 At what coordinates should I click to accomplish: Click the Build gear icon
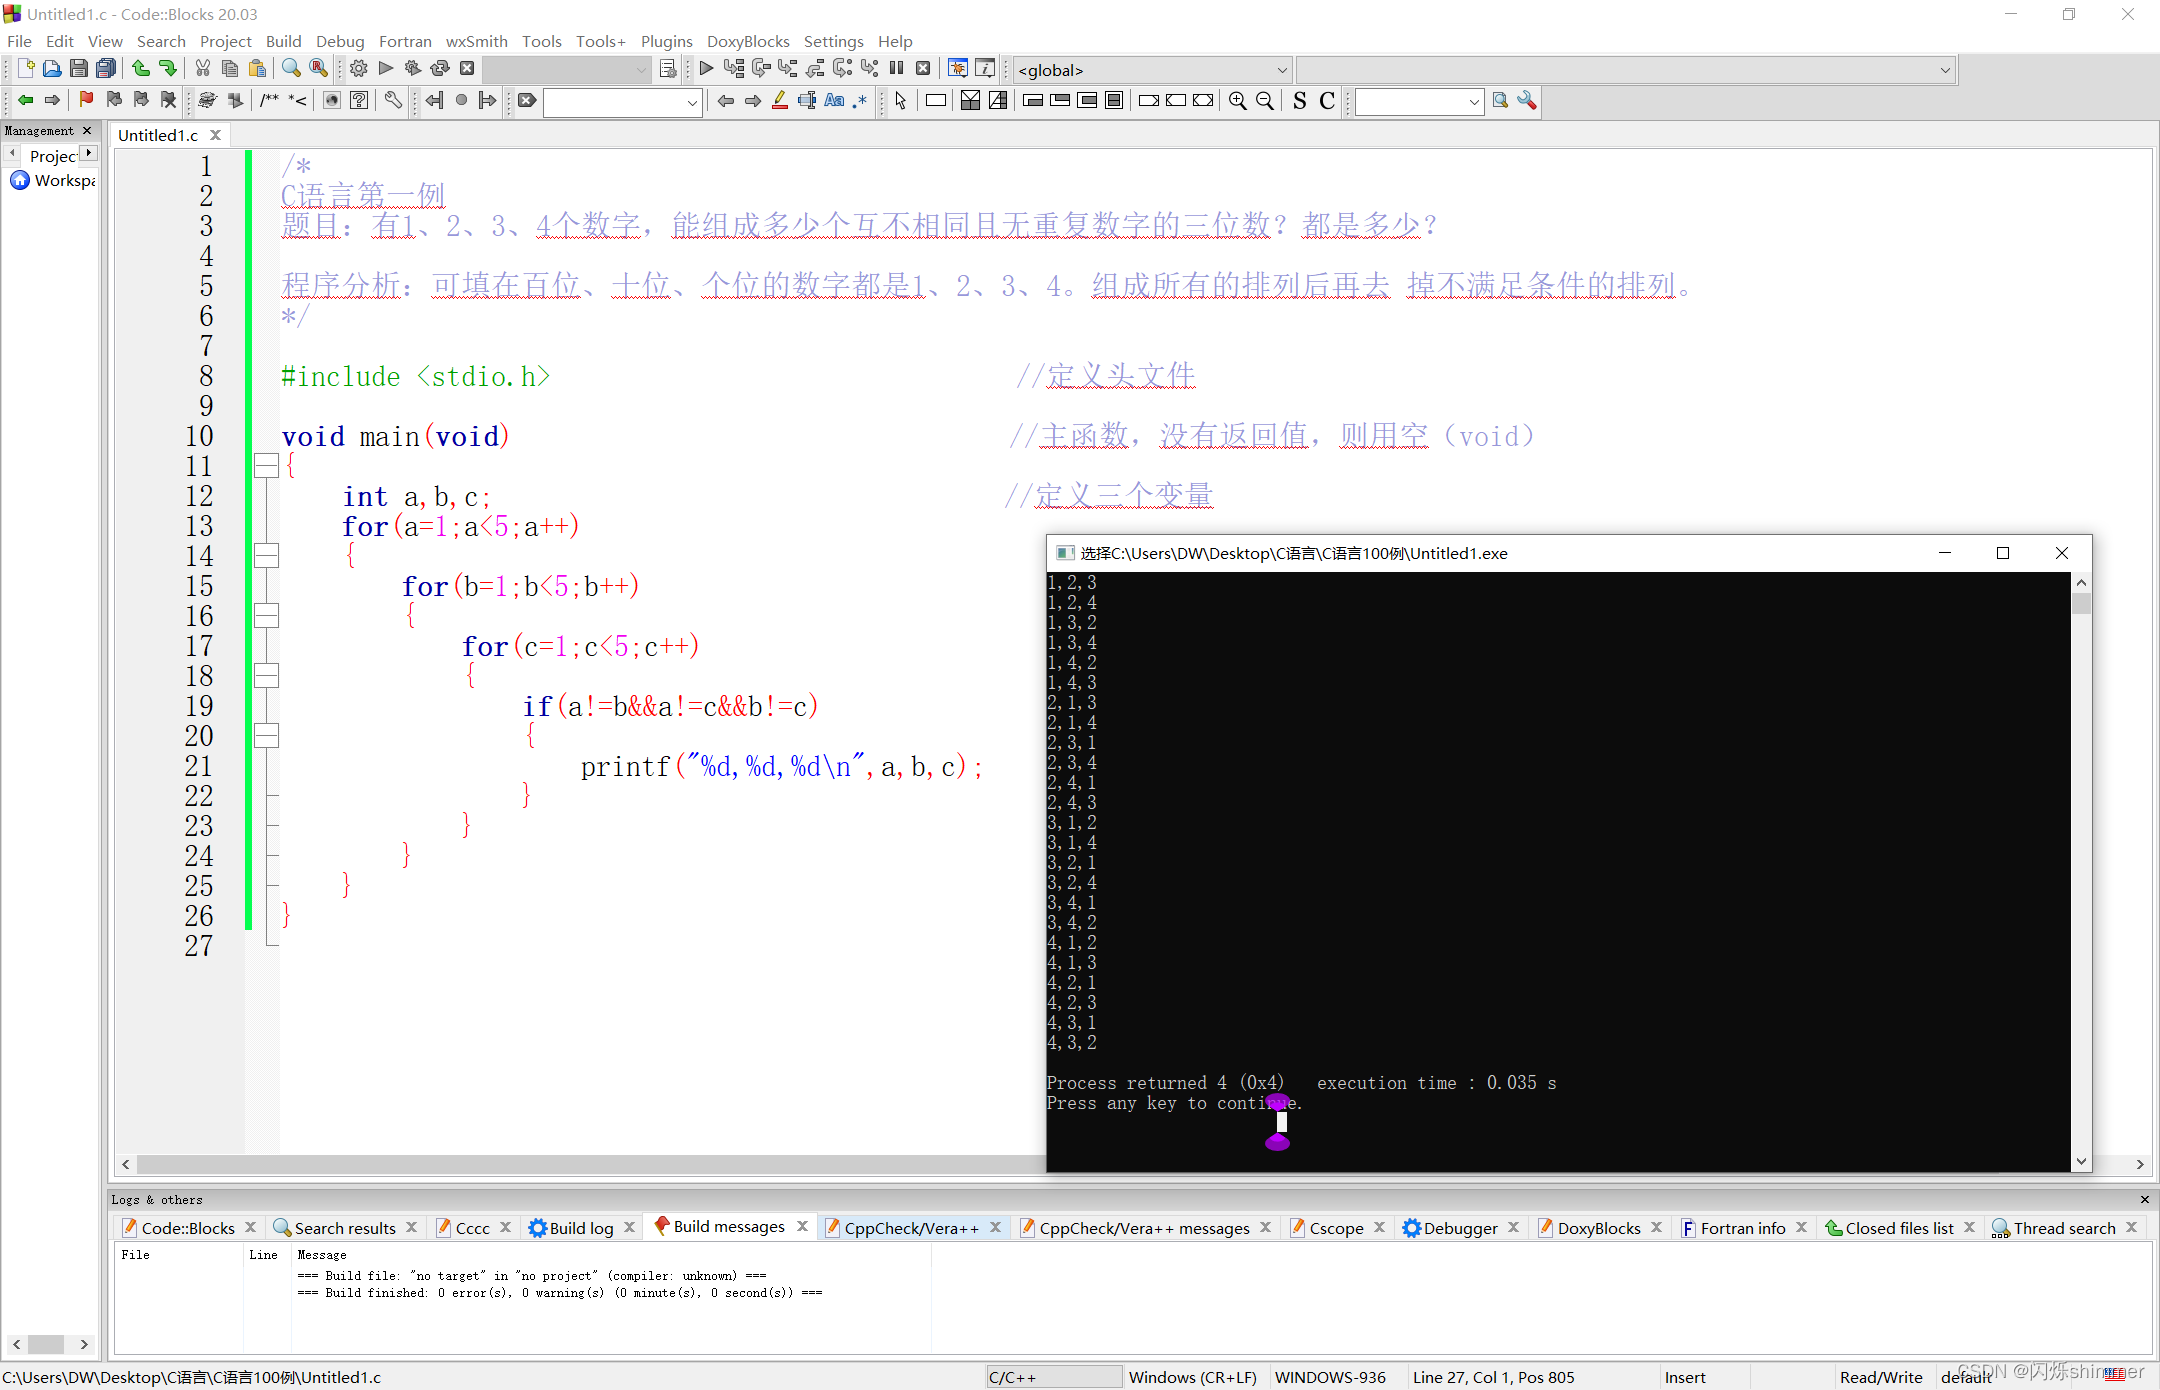pyautogui.click(x=359, y=69)
